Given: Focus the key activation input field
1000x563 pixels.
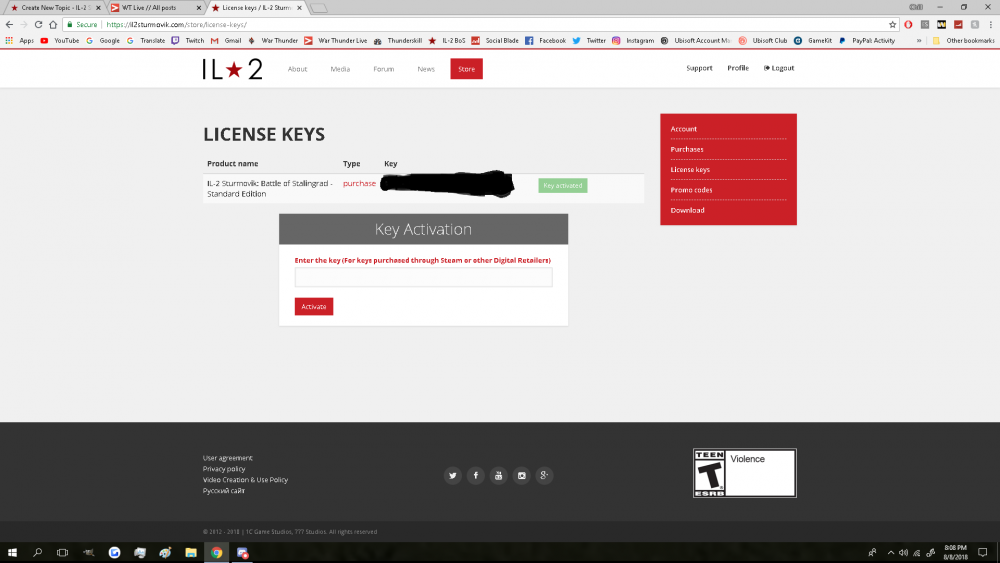Looking at the screenshot, I should coord(423,277).
